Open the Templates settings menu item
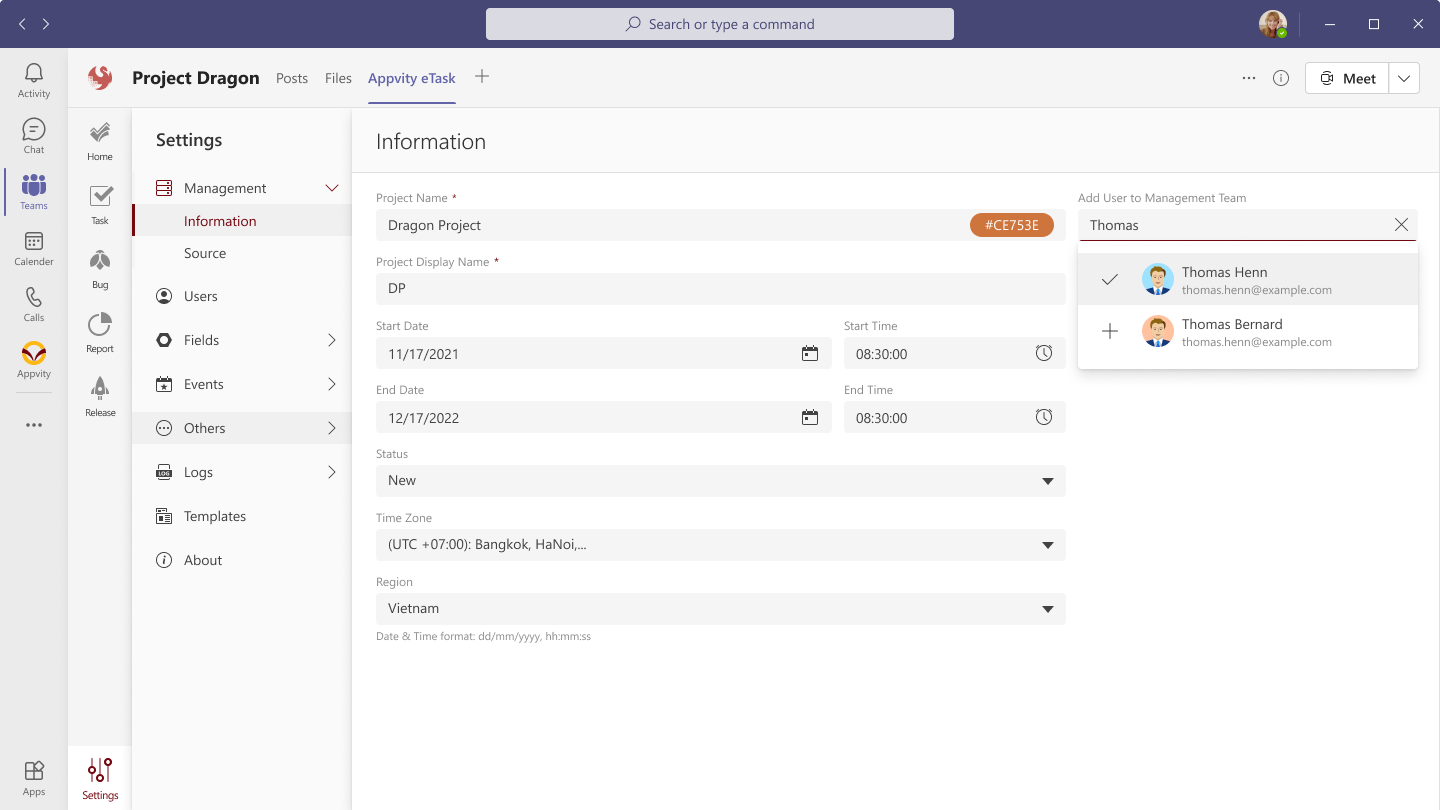The width and height of the screenshot is (1440, 810). click(214, 515)
